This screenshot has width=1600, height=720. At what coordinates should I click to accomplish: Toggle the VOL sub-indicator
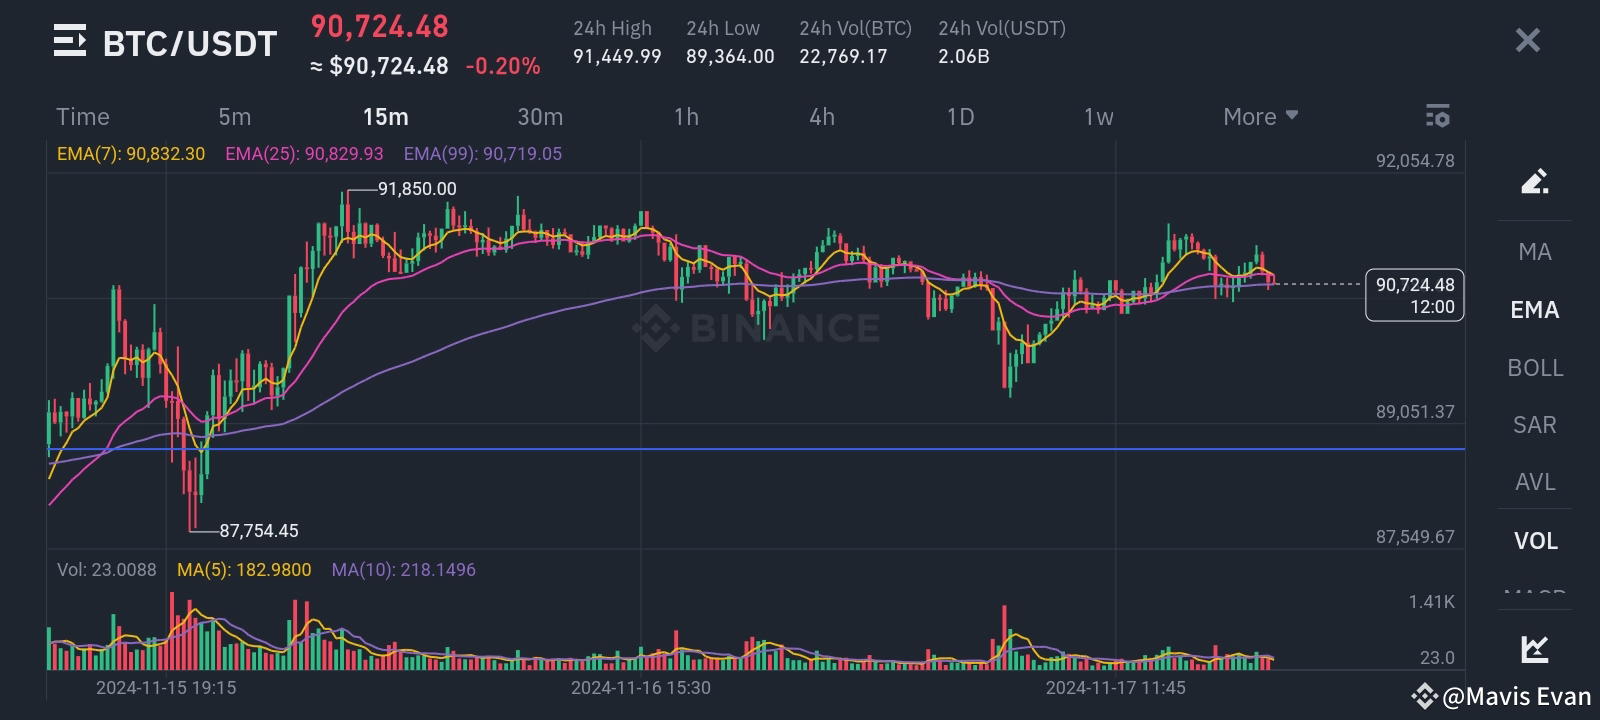[1534, 541]
